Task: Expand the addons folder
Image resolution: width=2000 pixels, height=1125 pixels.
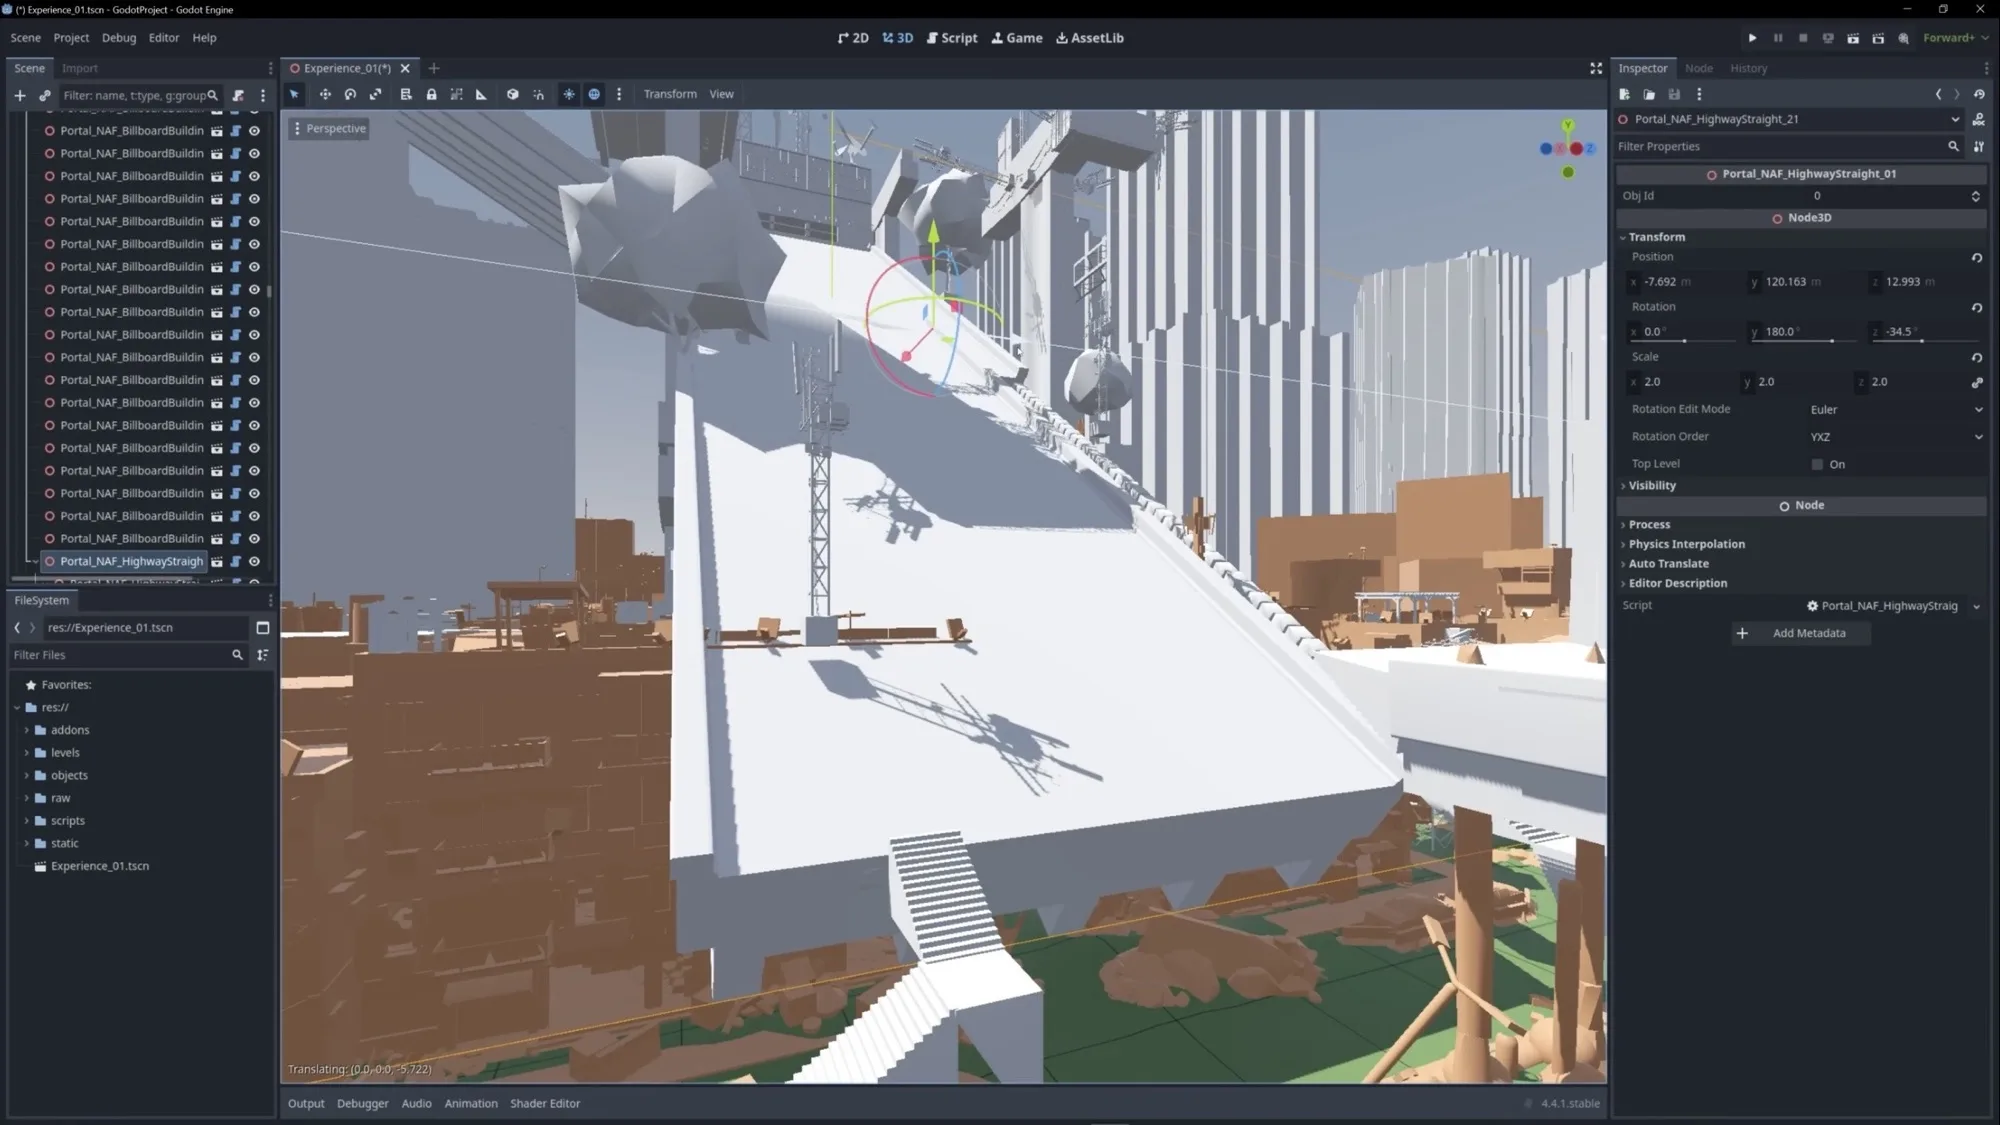Action: point(27,730)
